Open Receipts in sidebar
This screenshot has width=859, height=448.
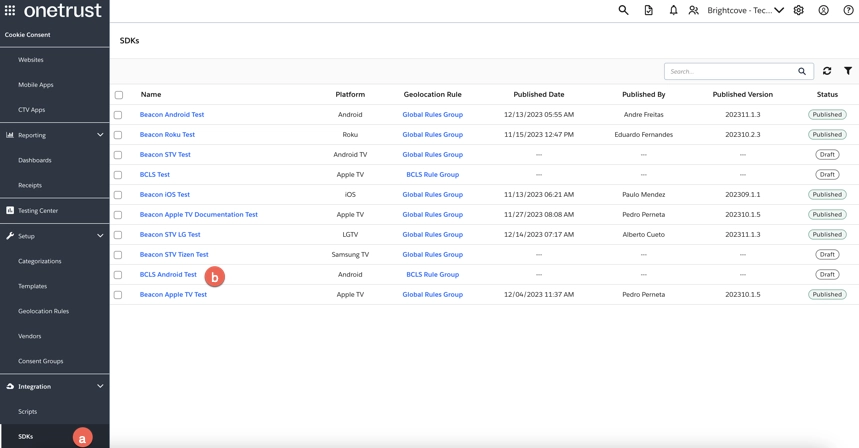click(30, 185)
